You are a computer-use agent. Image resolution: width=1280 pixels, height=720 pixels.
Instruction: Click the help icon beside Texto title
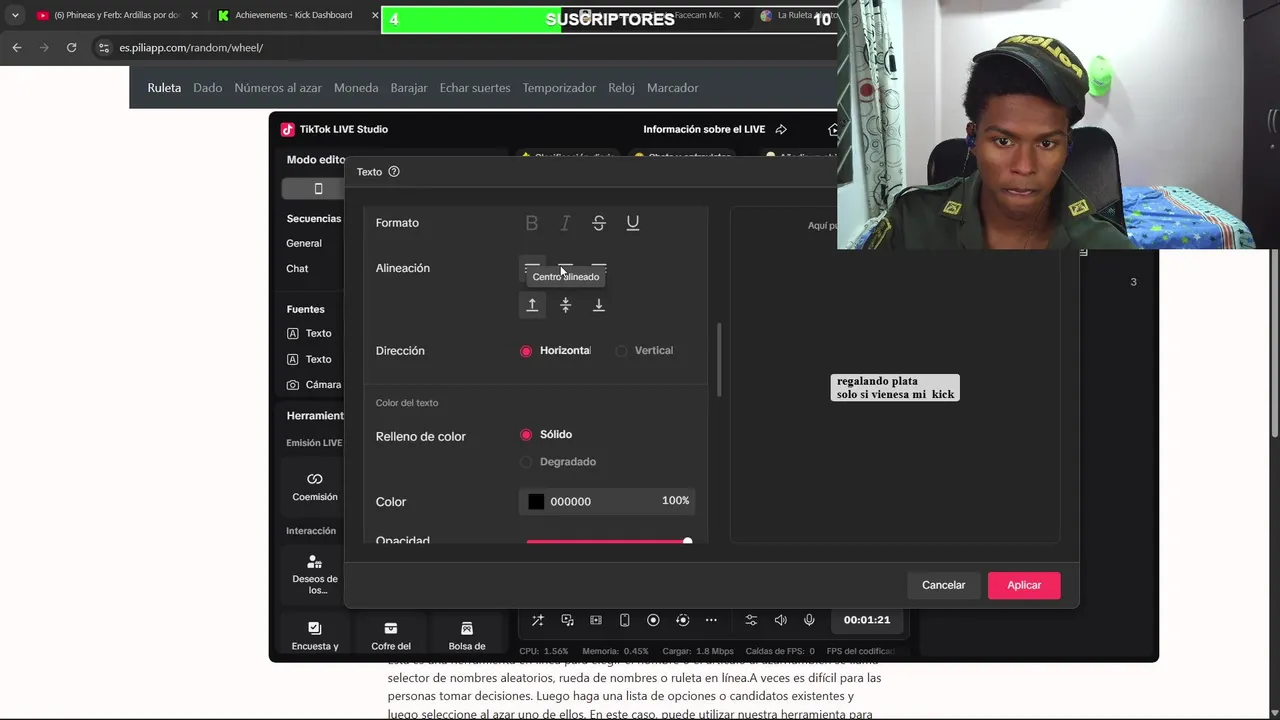tap(394, 172)
